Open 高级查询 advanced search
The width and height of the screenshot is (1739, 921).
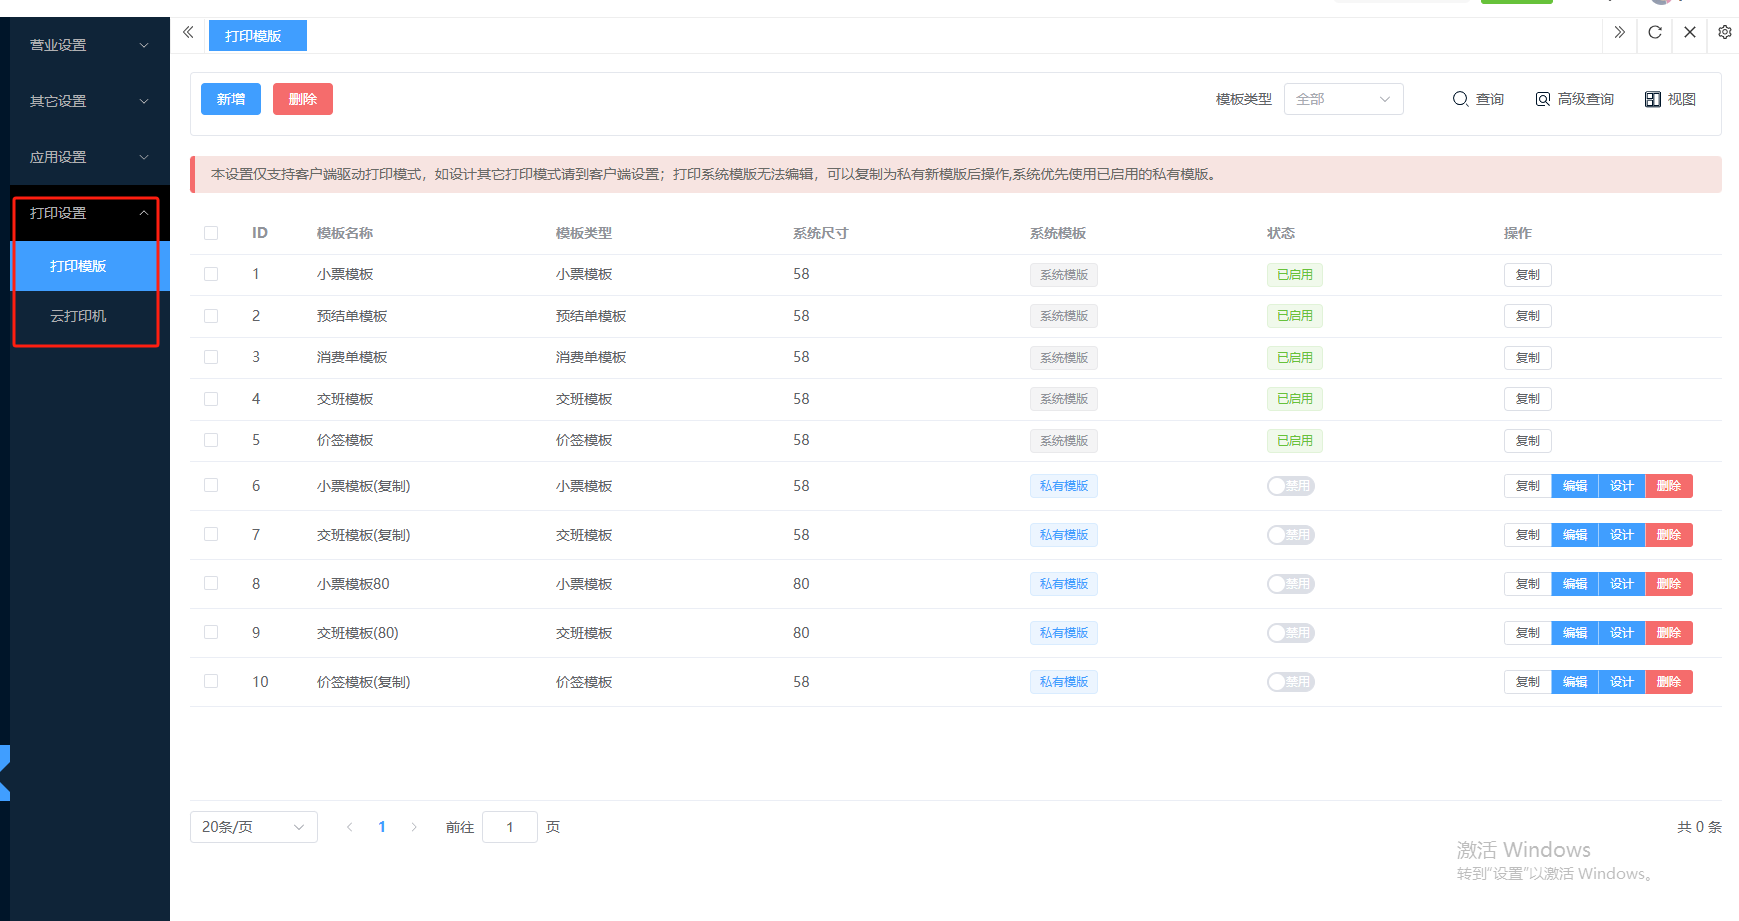[1575, 99]
